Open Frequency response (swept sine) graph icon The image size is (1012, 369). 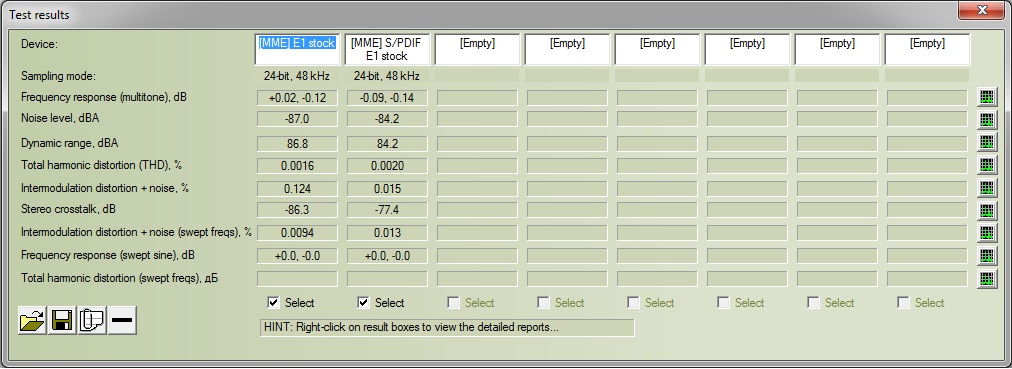tap(987, 255)
